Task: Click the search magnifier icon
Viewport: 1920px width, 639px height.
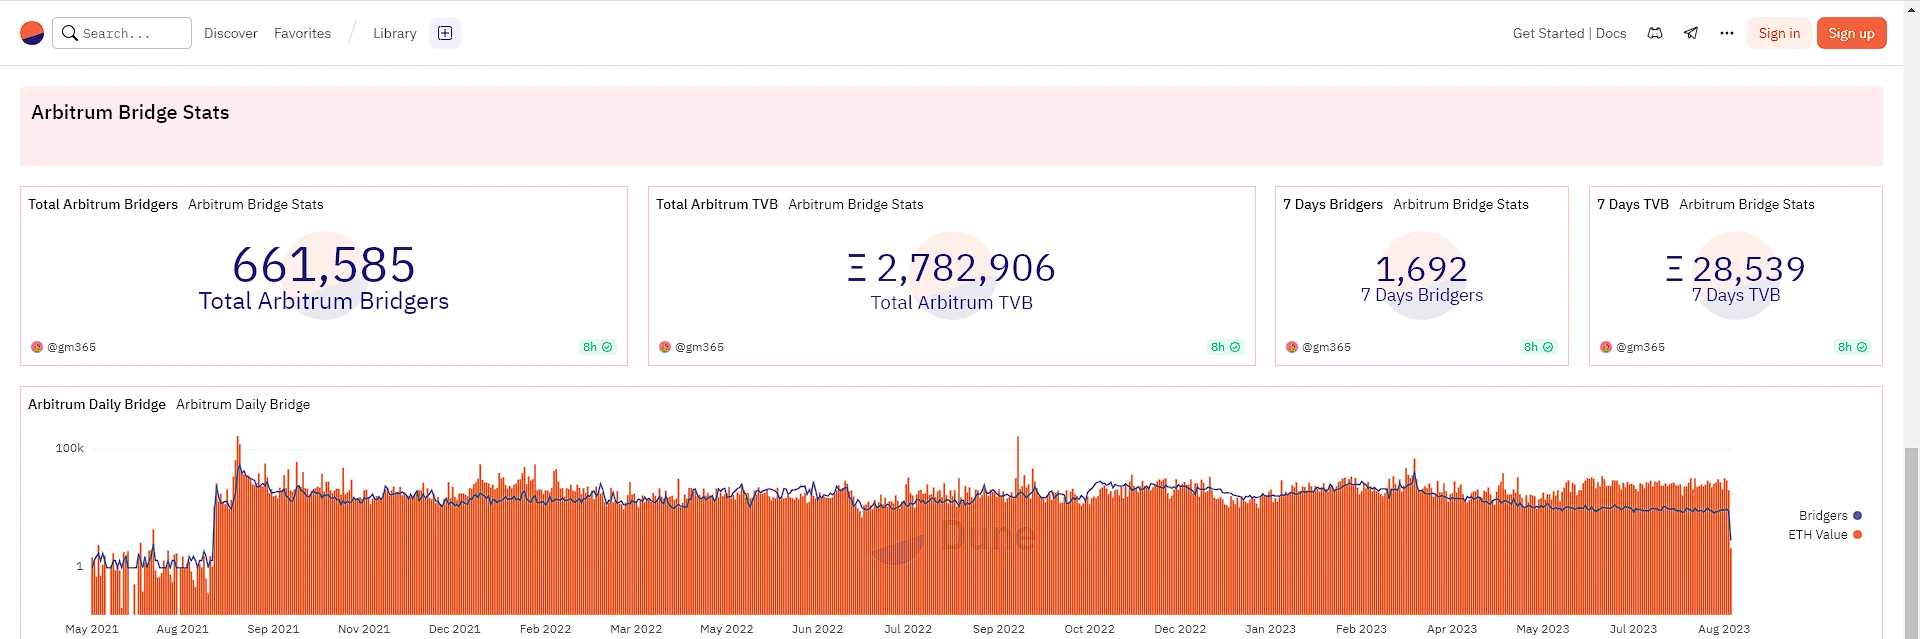Action: 70,33
